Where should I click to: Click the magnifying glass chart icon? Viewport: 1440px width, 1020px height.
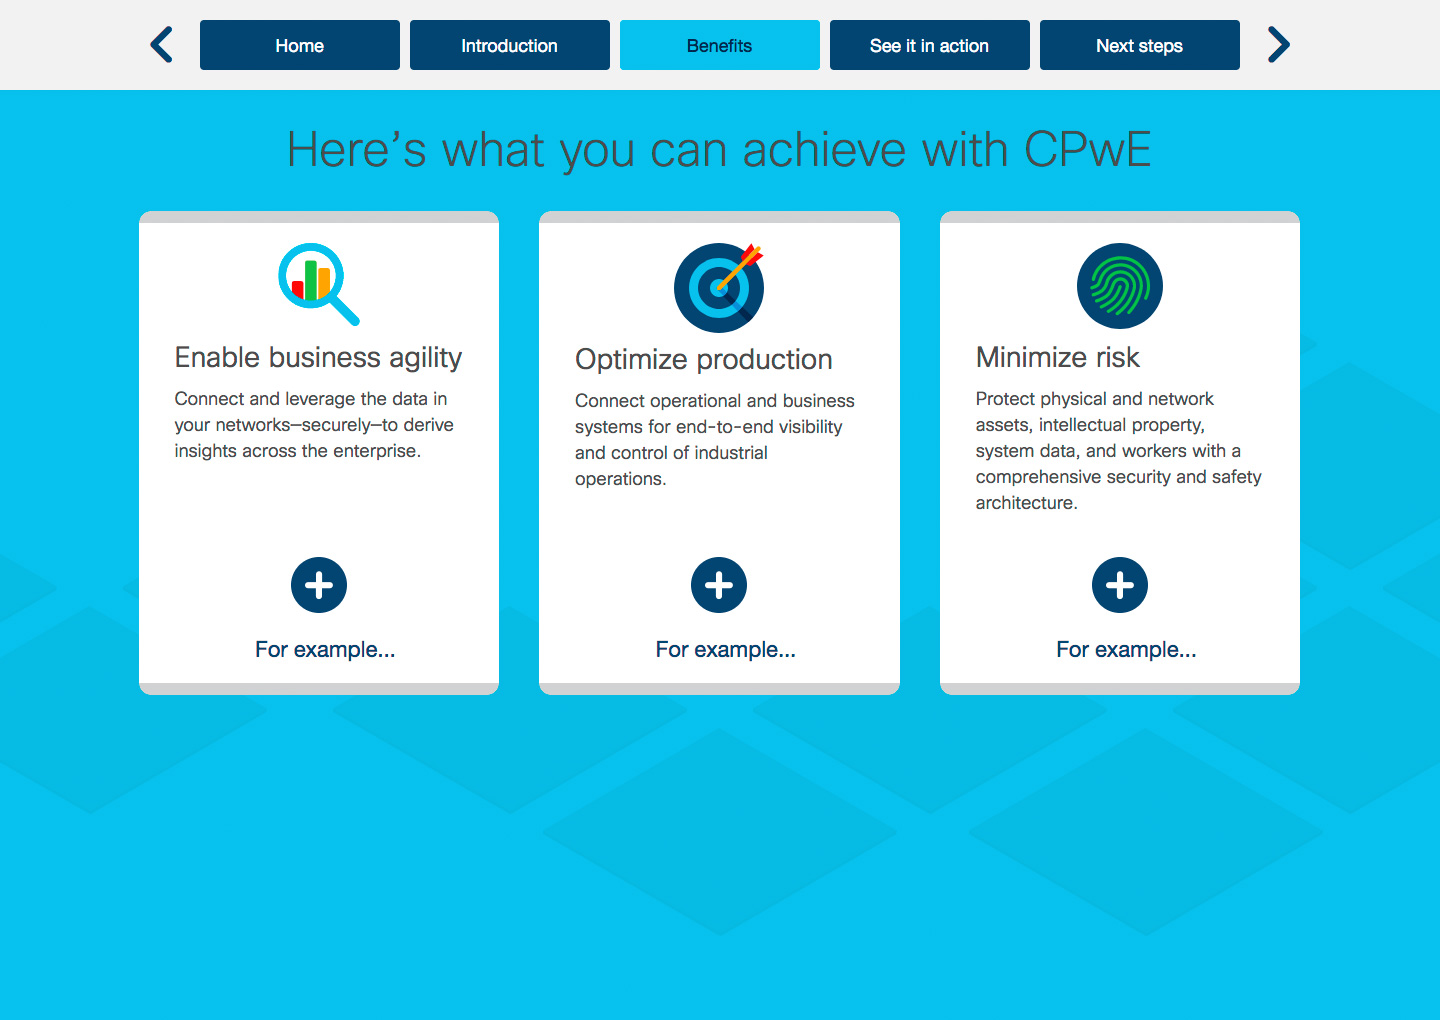coord(317,284)
